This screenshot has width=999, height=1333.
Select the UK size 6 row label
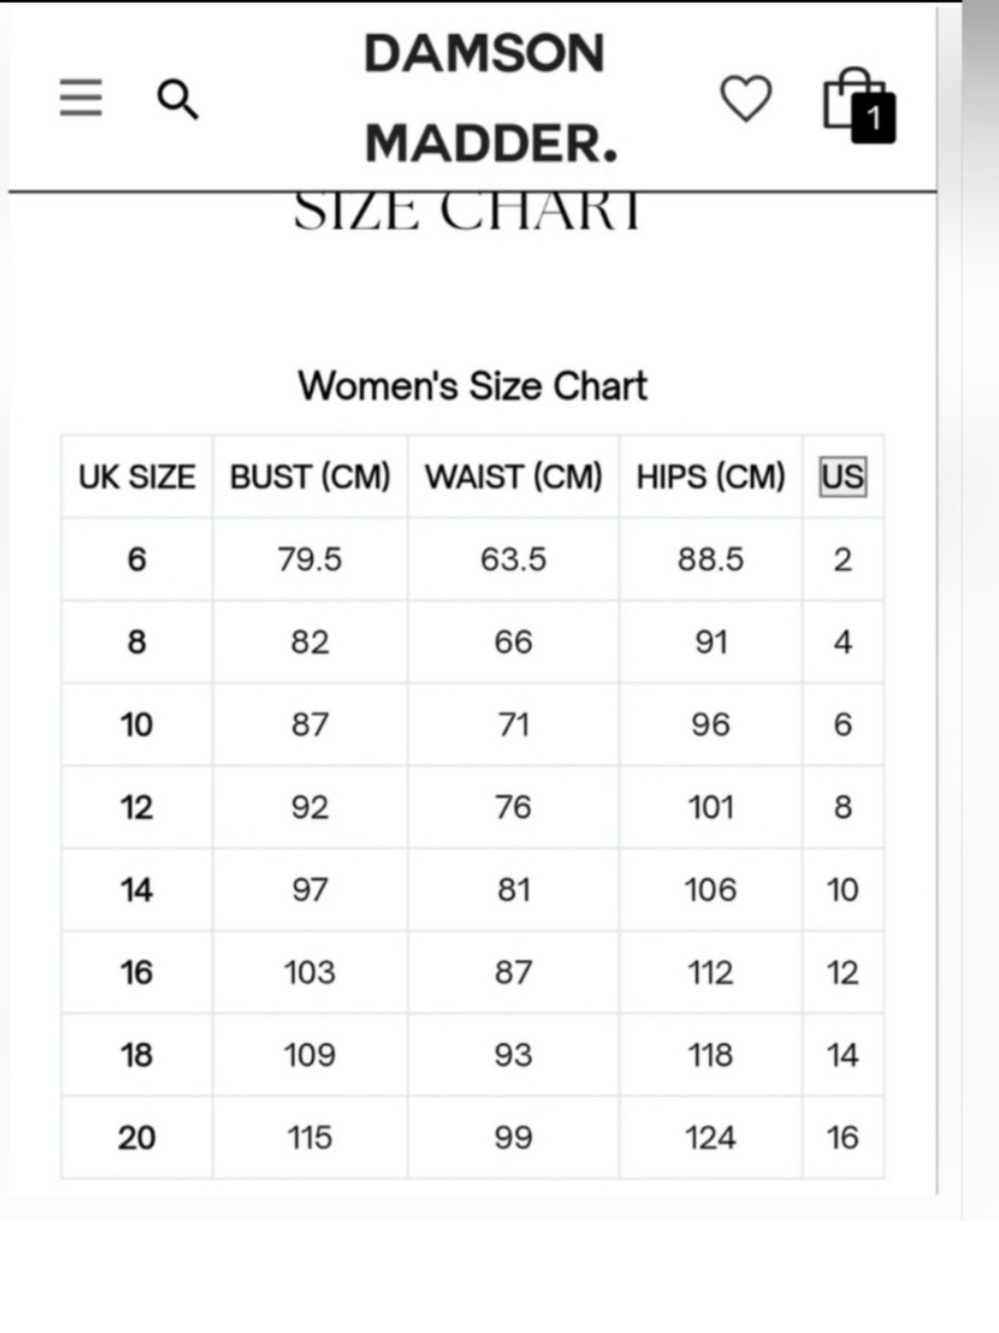(x=137, y=559)
